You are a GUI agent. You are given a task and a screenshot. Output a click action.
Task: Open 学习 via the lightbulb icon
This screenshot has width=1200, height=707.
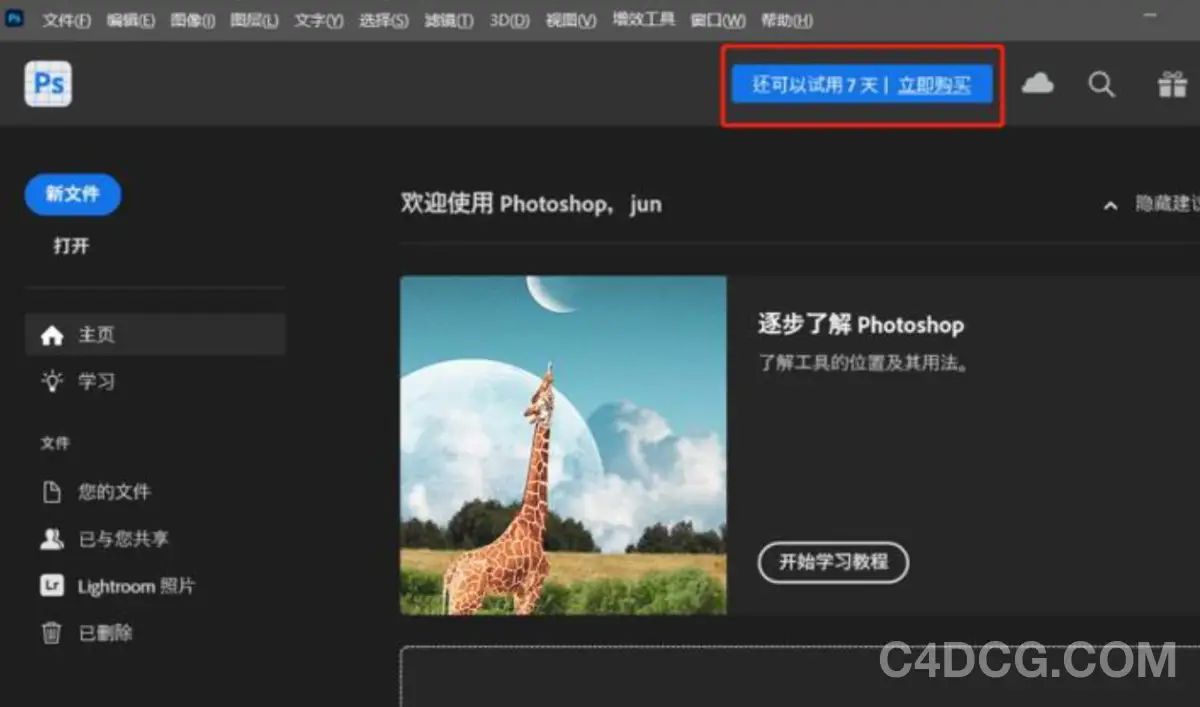[x=52, y=381]
